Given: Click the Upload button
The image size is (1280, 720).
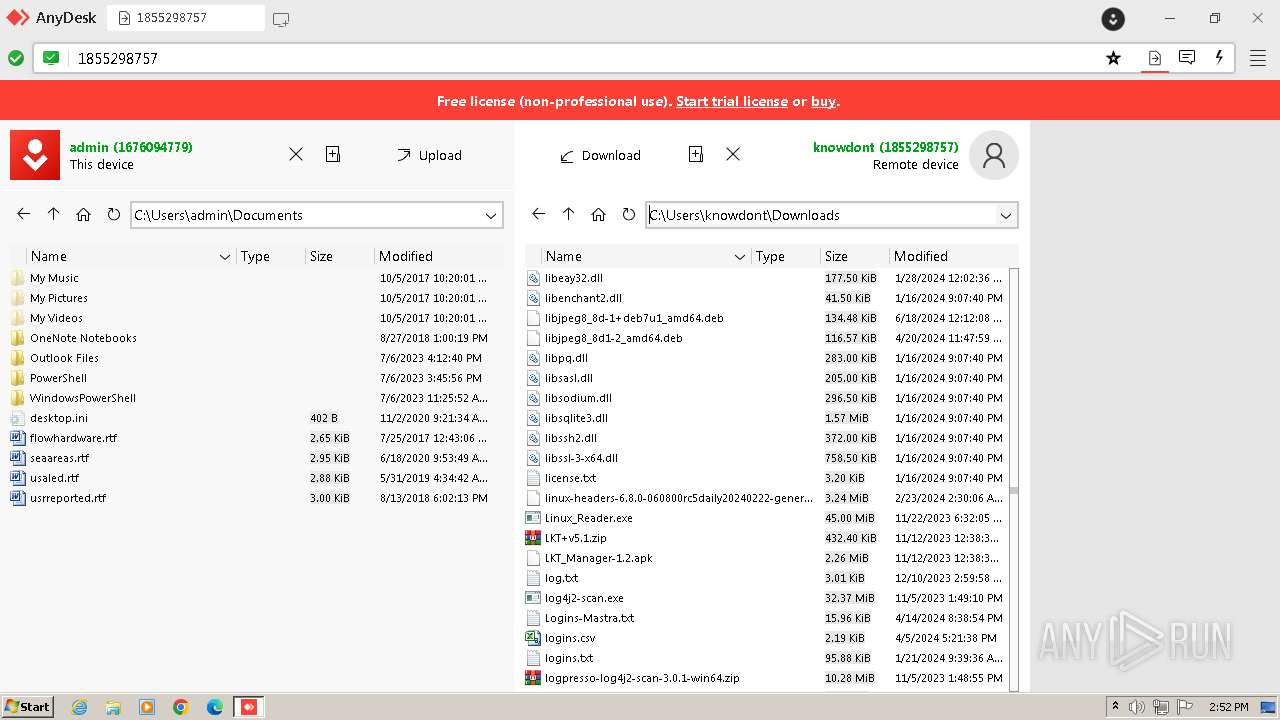Looking at the screenshot, I should tap(429, 155).
